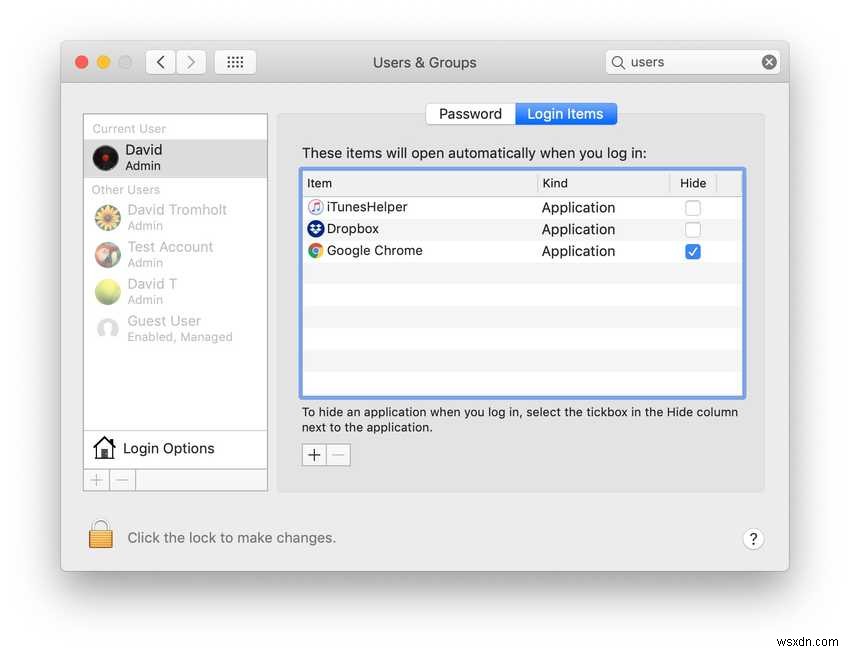
Task: Select the Login Items tab
Action: pos(565,114)
